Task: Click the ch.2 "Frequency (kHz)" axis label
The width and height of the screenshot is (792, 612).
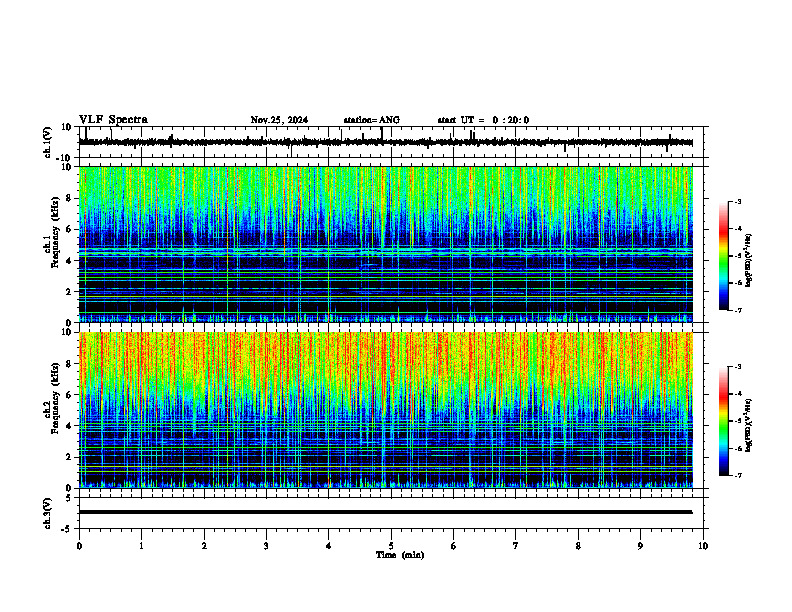Action: 55,398
